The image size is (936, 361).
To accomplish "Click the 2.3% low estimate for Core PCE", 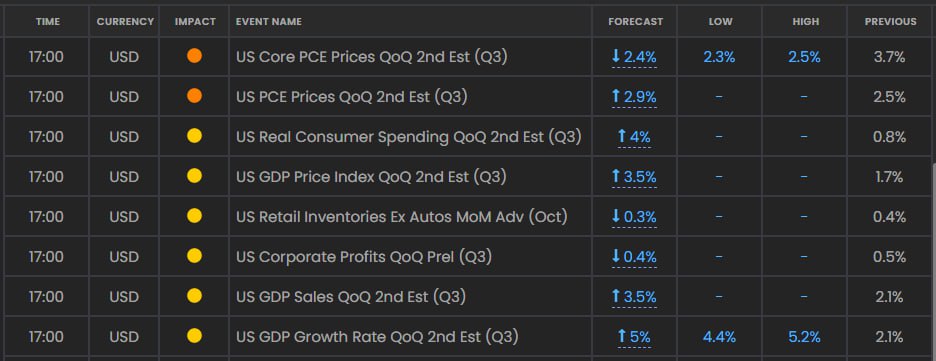I will point(719,57).
